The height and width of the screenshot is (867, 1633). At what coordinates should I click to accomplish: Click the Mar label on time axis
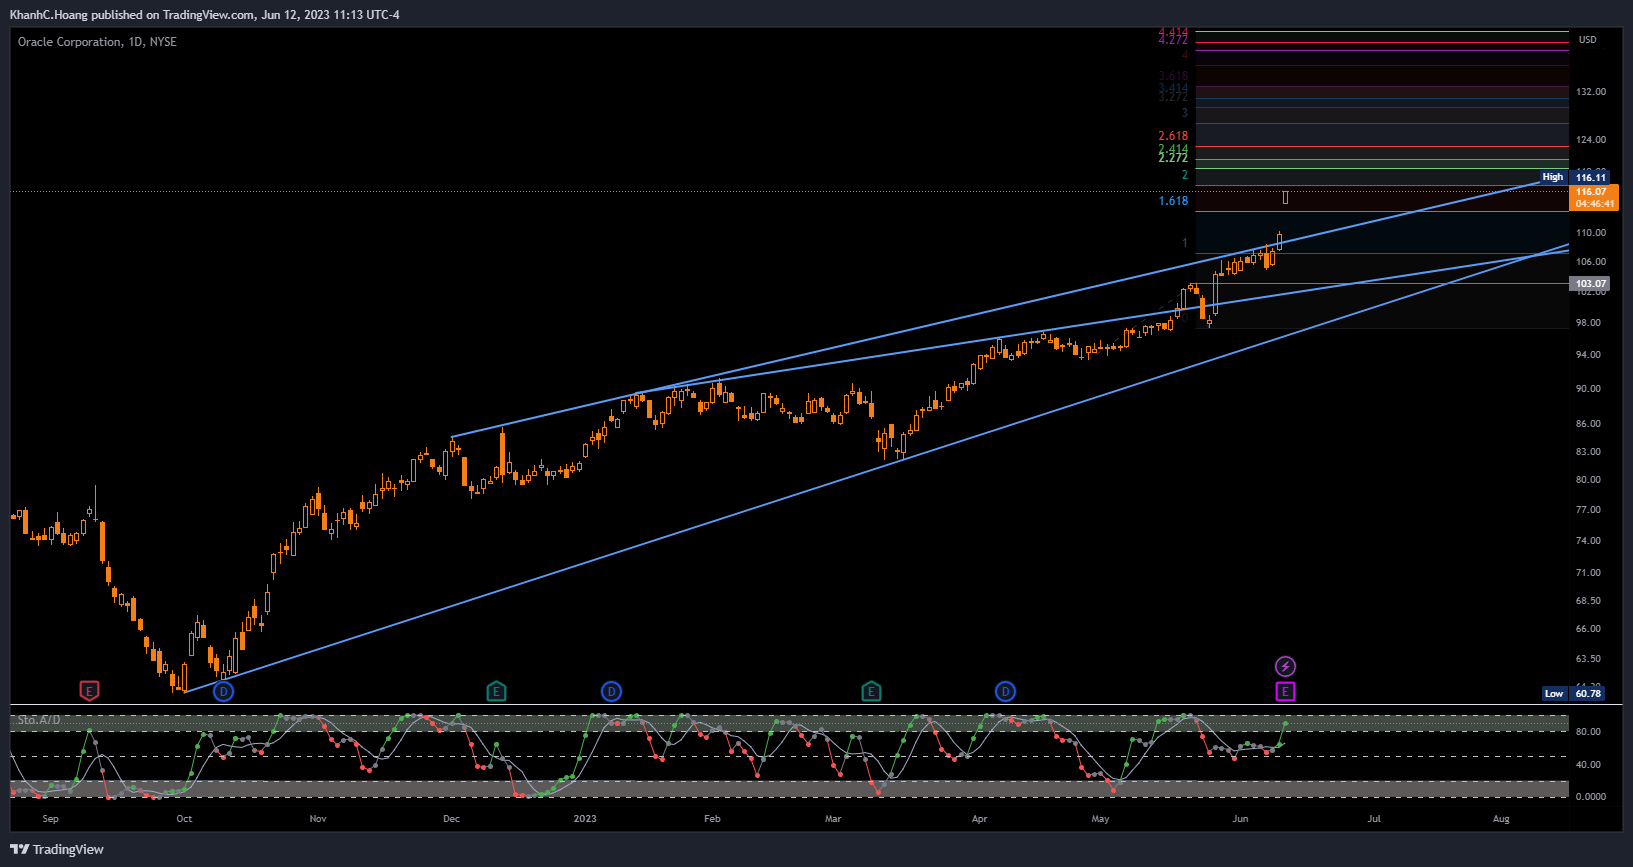(x=833, y=819)
